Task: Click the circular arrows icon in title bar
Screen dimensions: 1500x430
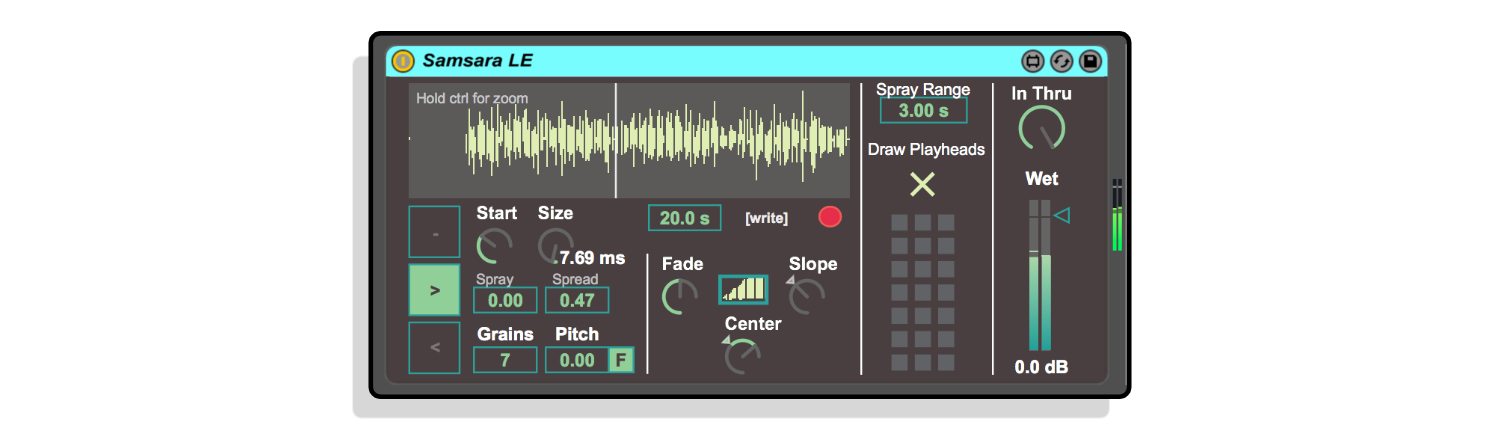Action: pos(1061,61)
